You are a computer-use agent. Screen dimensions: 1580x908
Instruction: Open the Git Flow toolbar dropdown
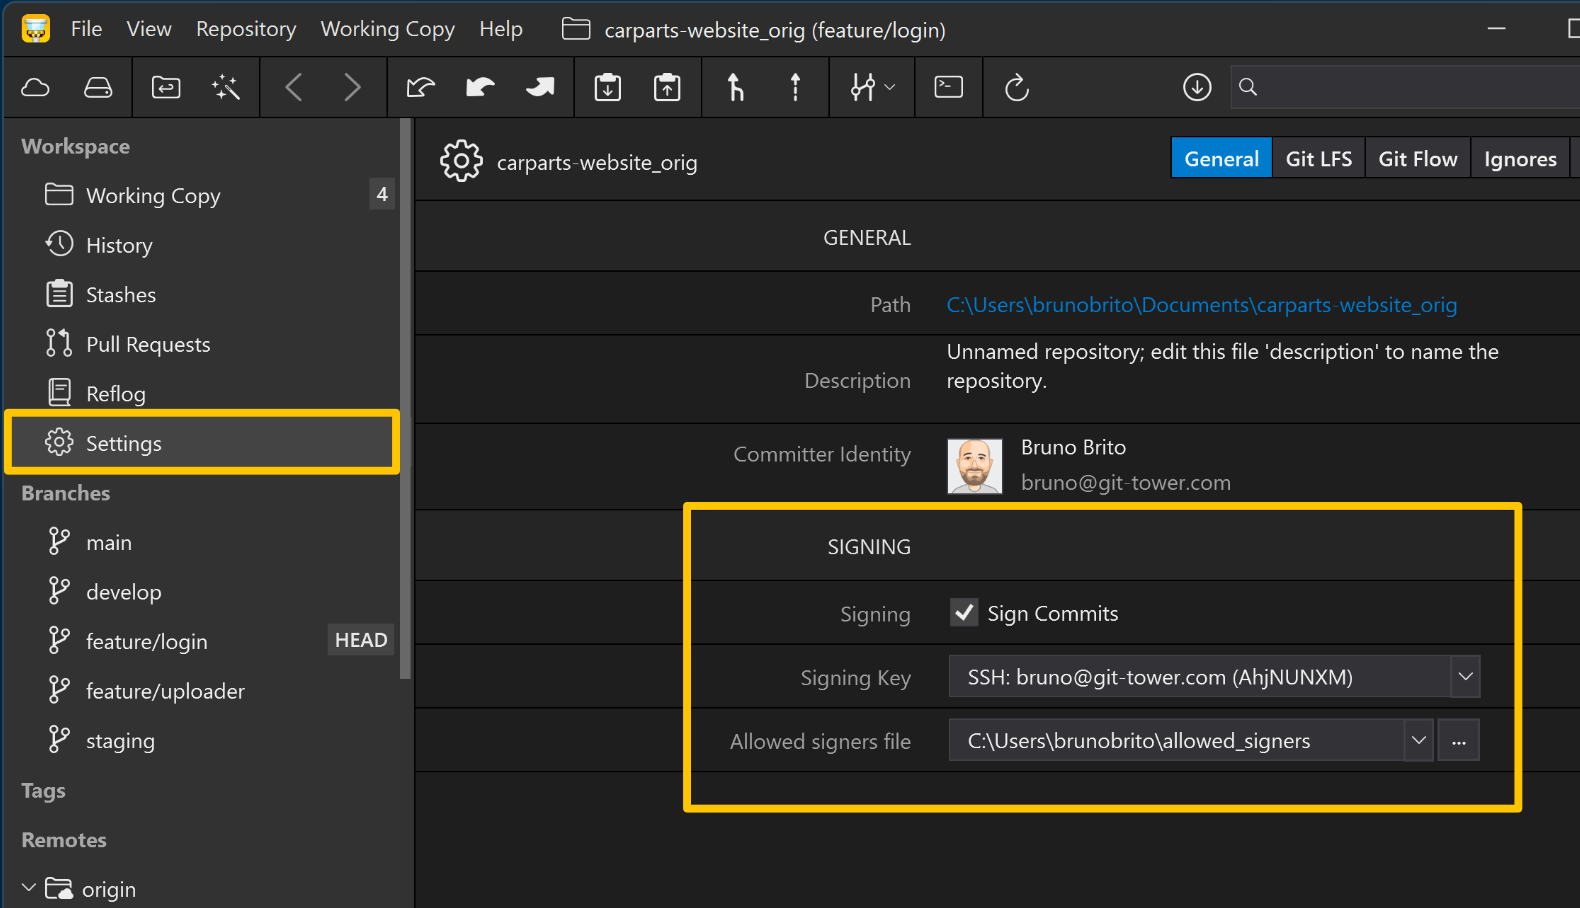[x=872, y=88]
